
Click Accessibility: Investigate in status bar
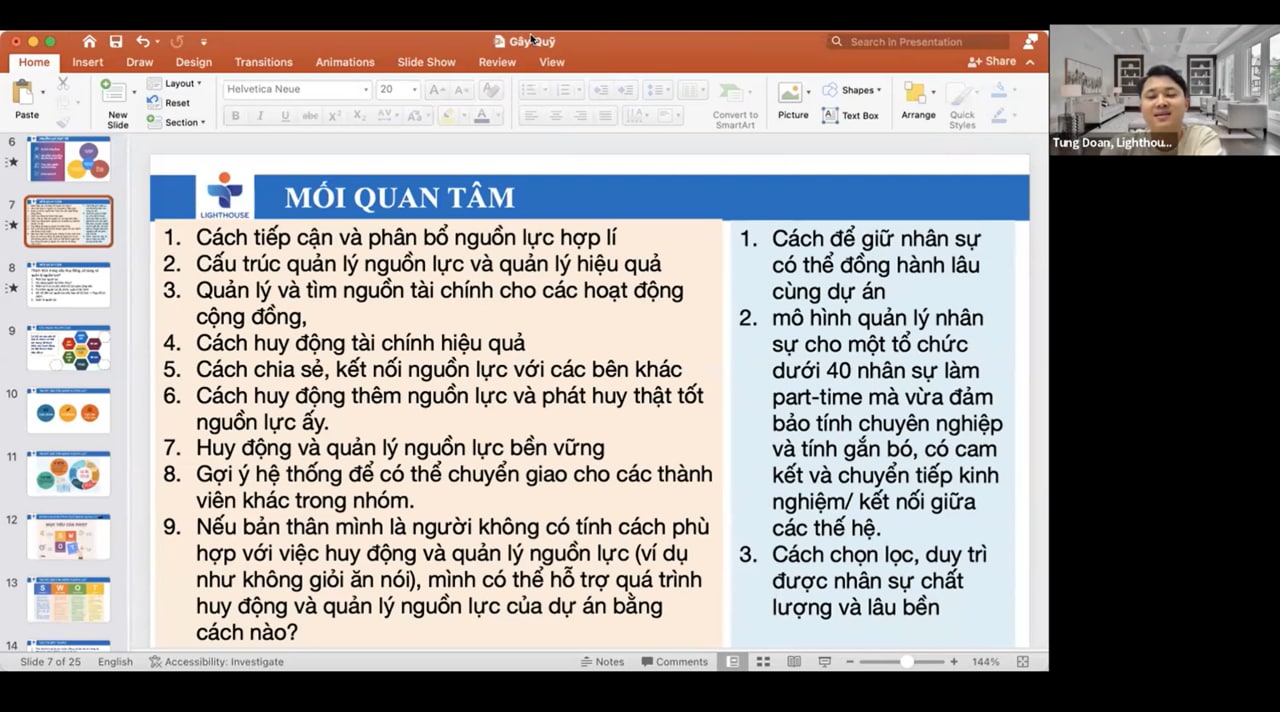point(216,662)
